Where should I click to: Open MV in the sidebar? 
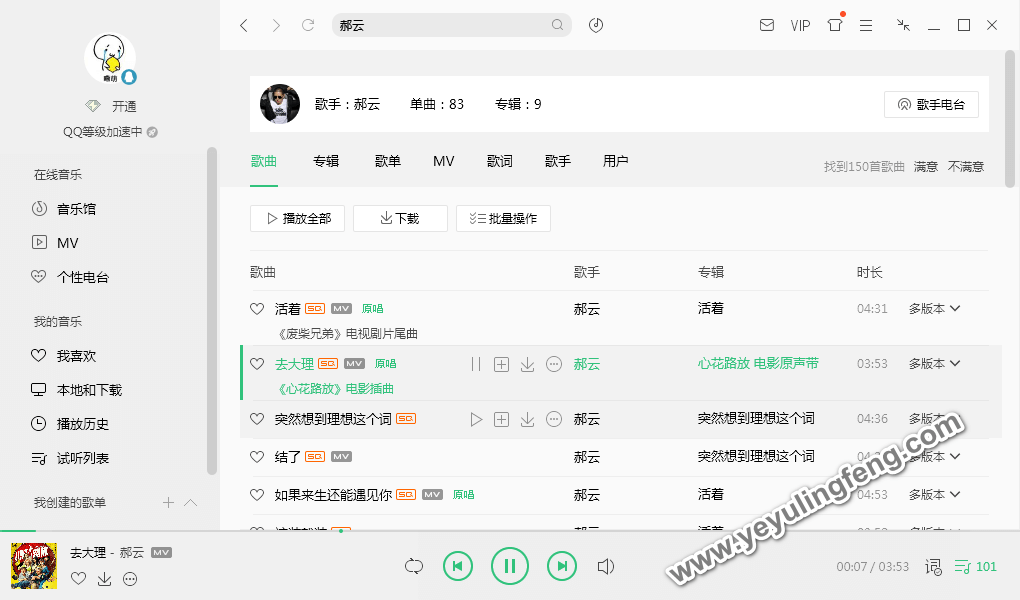point(68,243)
